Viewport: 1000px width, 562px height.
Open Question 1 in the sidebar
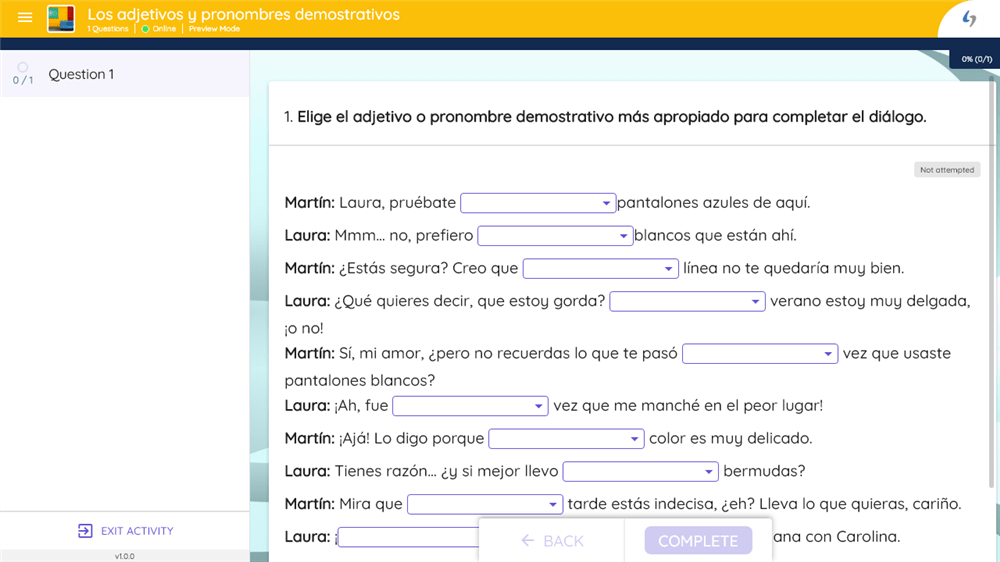124,74
